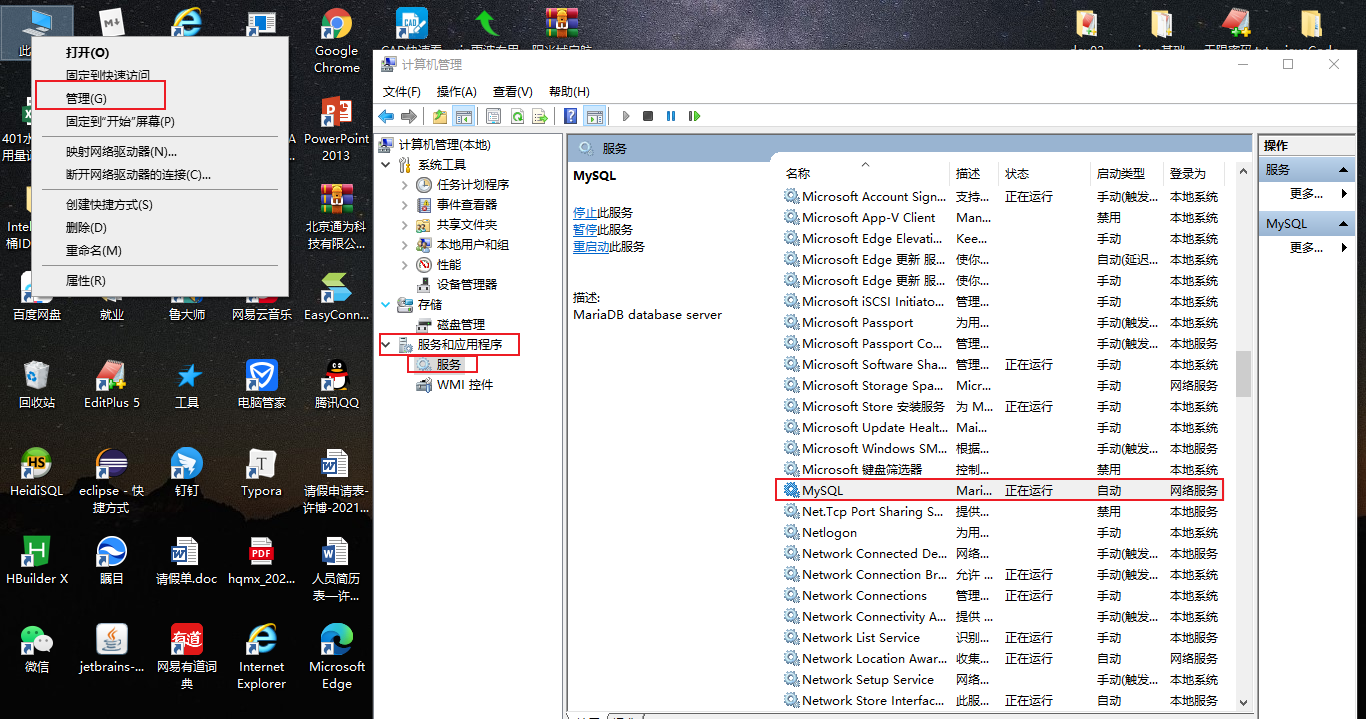Click scrollbar down arrow in services list

point(1244,703)
